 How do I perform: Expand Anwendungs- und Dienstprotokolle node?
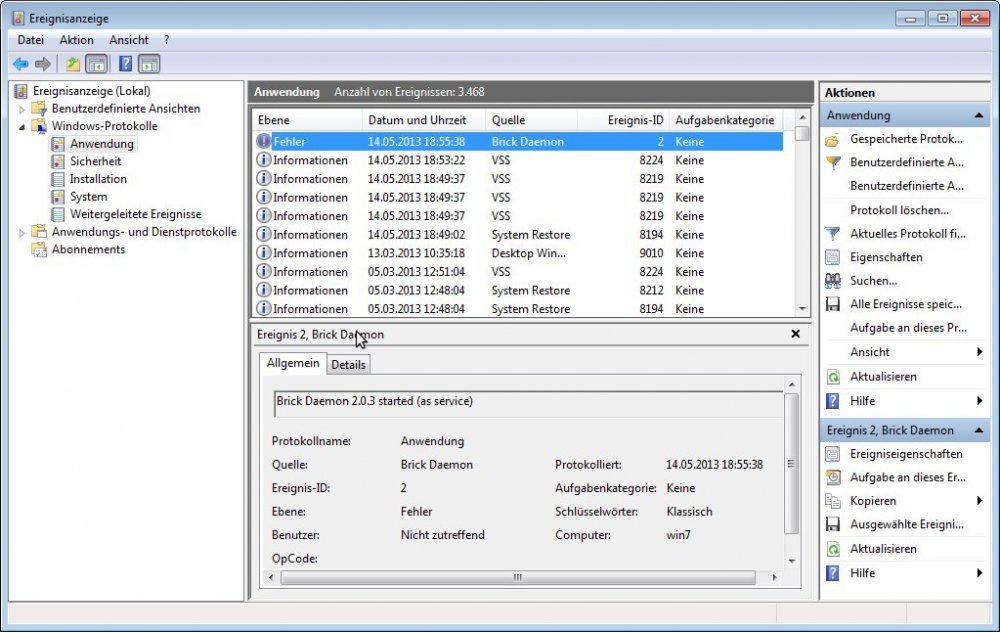click(22, 233)
